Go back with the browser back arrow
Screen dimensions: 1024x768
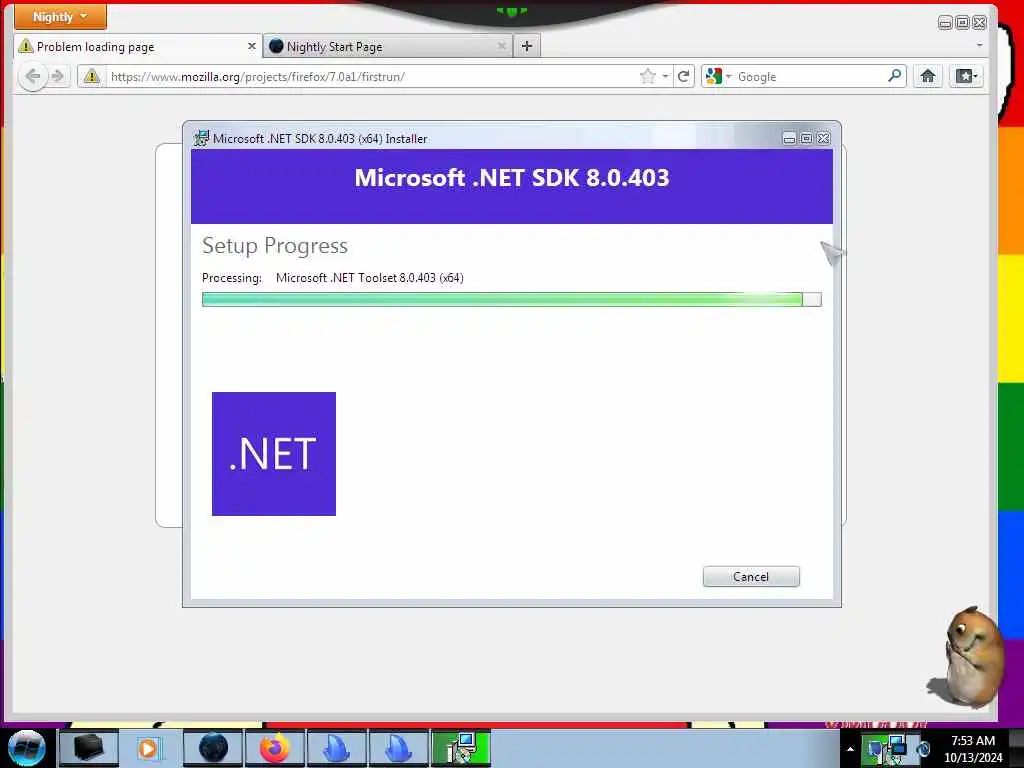pyautogui.click(x=33, y=76)
